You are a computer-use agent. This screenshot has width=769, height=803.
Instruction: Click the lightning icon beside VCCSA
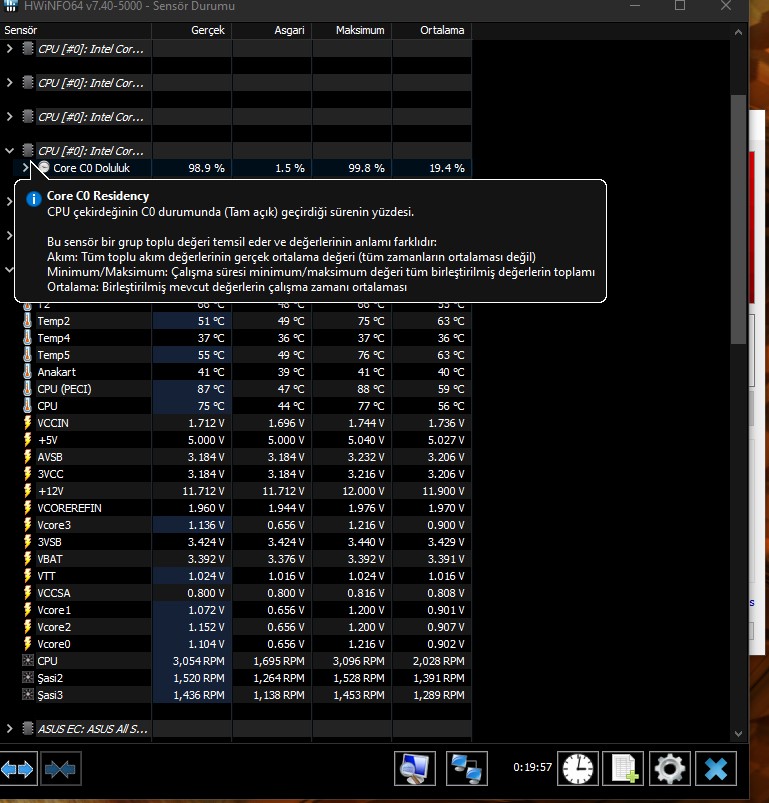click(27, 593)
